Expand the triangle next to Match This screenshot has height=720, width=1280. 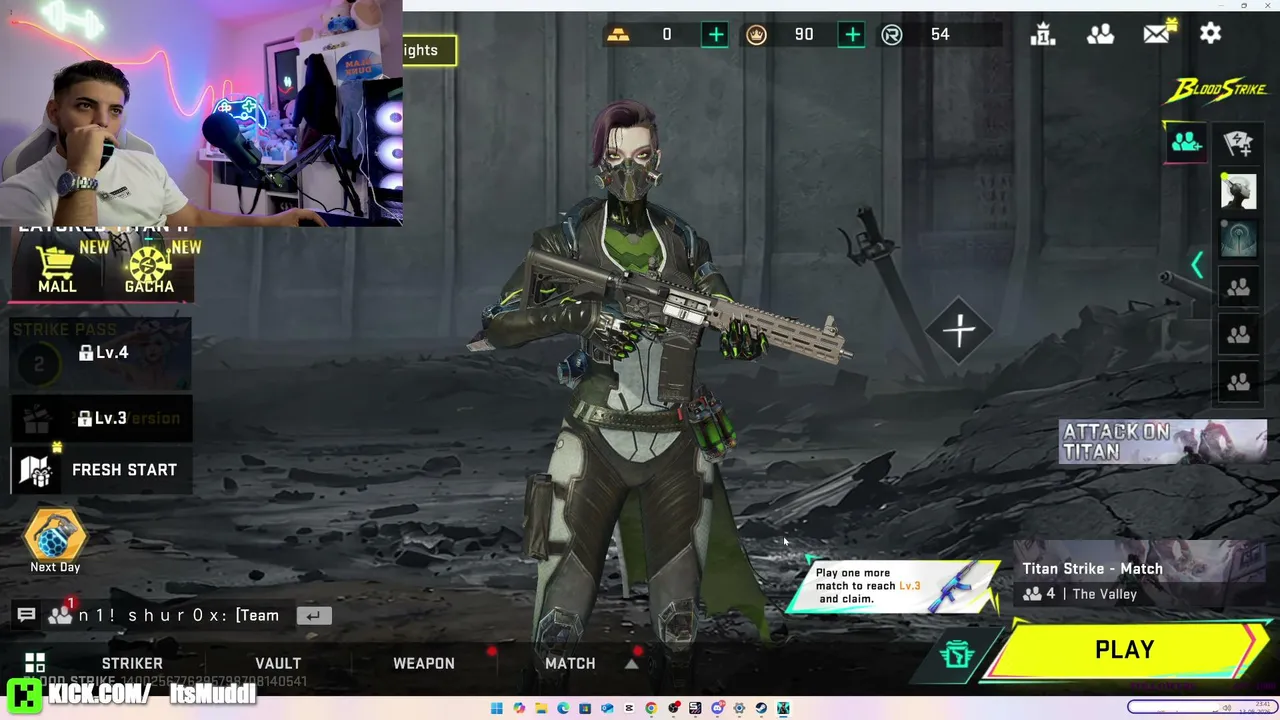[631, 664]
